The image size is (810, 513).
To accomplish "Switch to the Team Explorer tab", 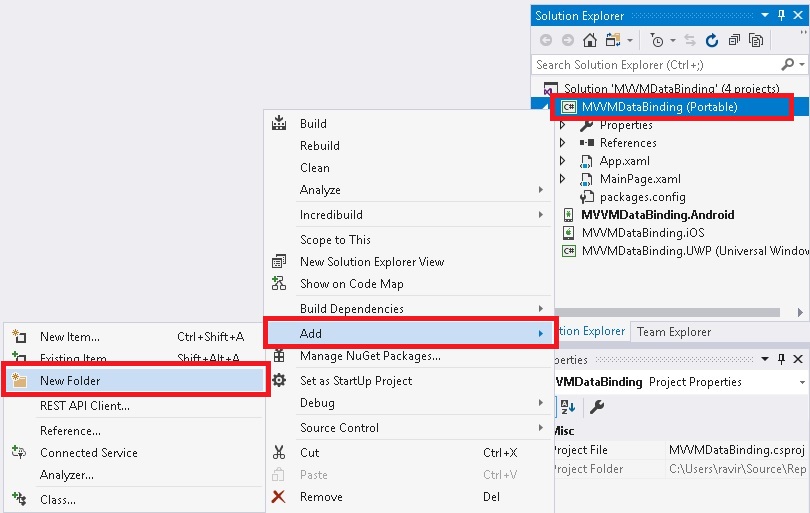I will tap(673, 332).
